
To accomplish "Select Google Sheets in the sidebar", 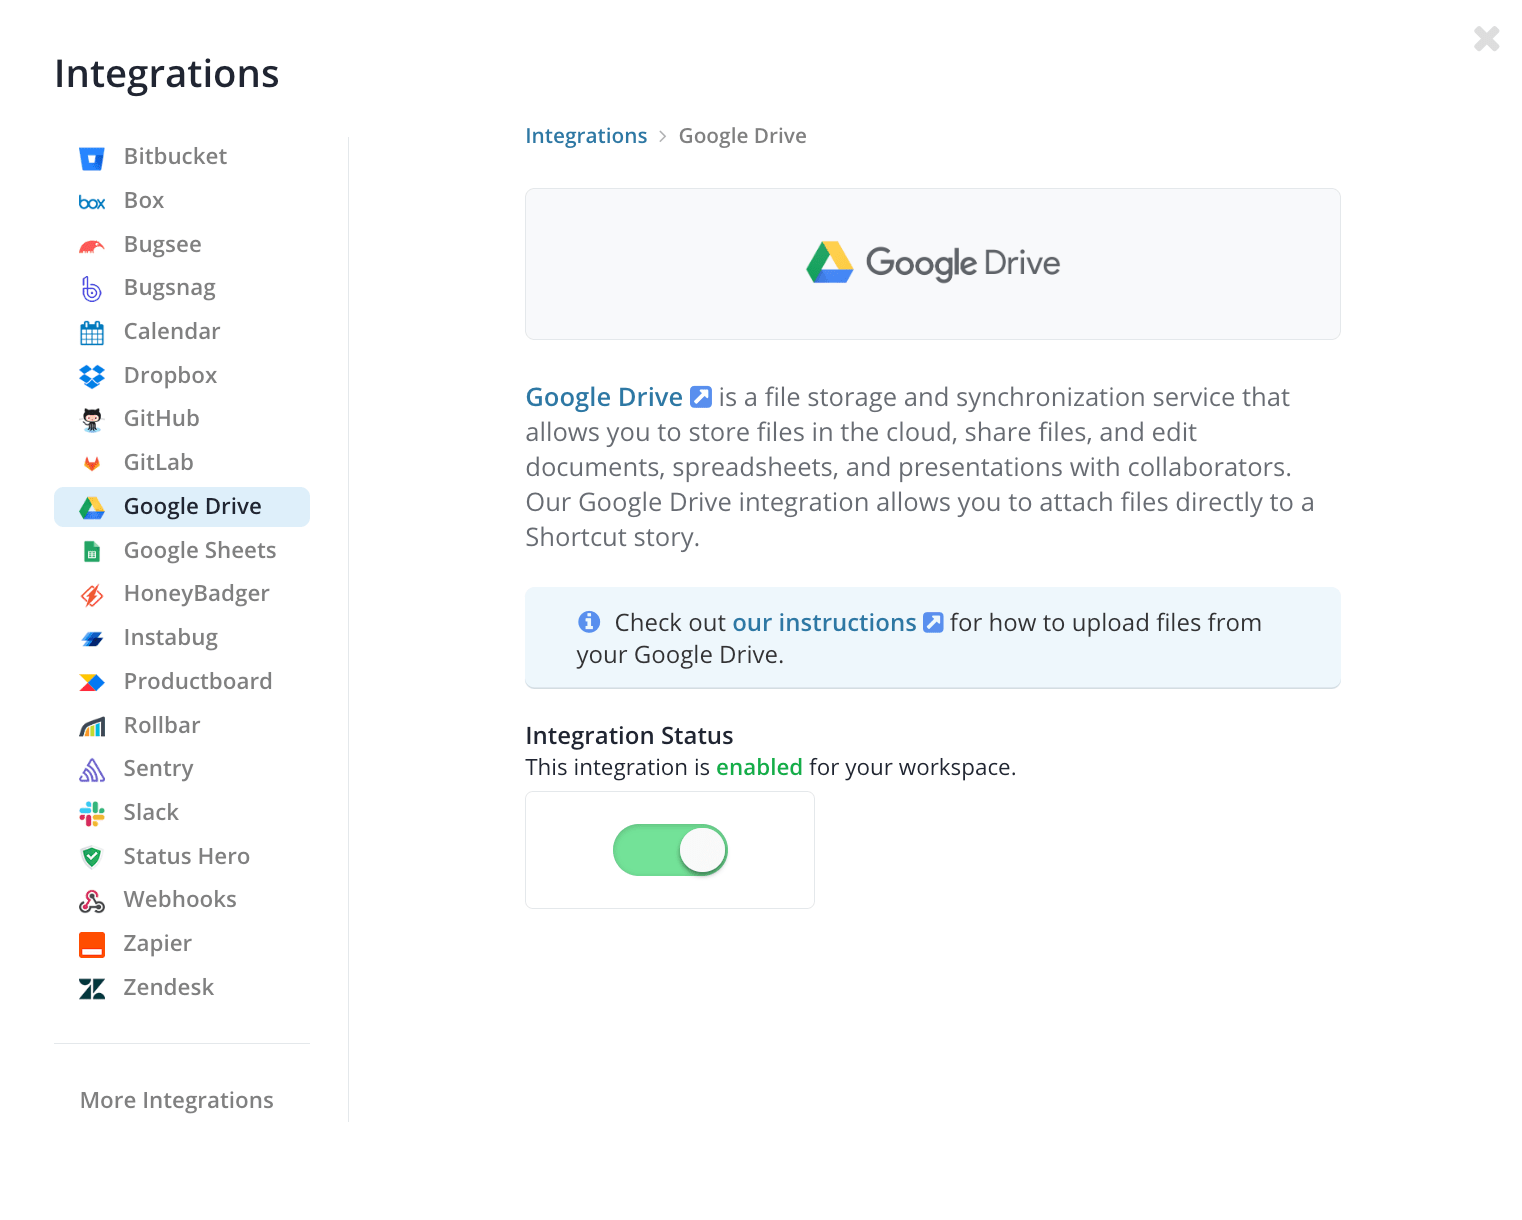I will [199, 550].
